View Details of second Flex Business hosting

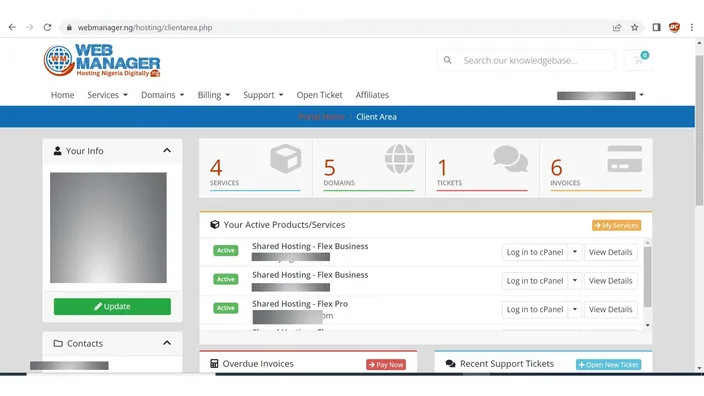611,281
